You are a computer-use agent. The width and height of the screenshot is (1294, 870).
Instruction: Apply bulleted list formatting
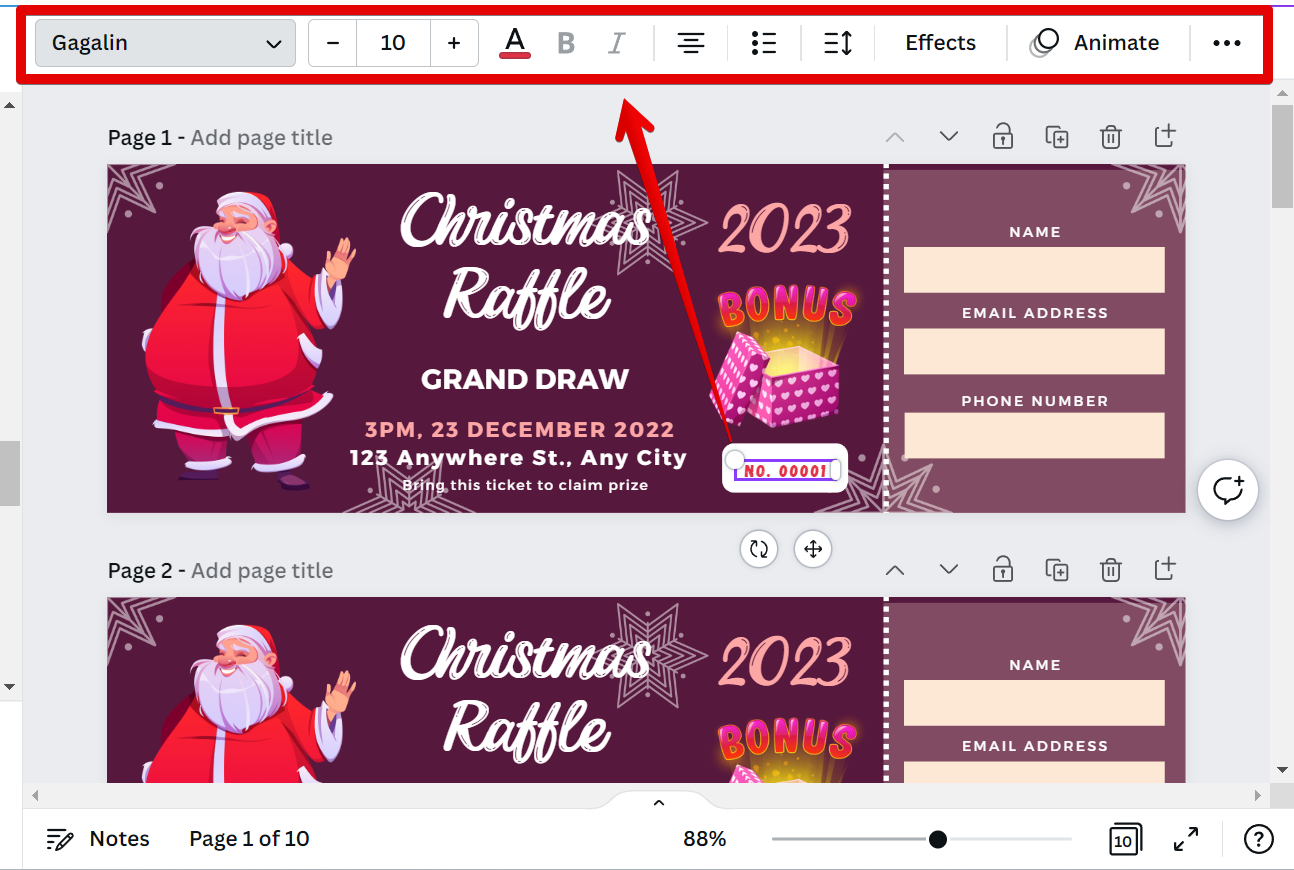[x=764, y=43]
